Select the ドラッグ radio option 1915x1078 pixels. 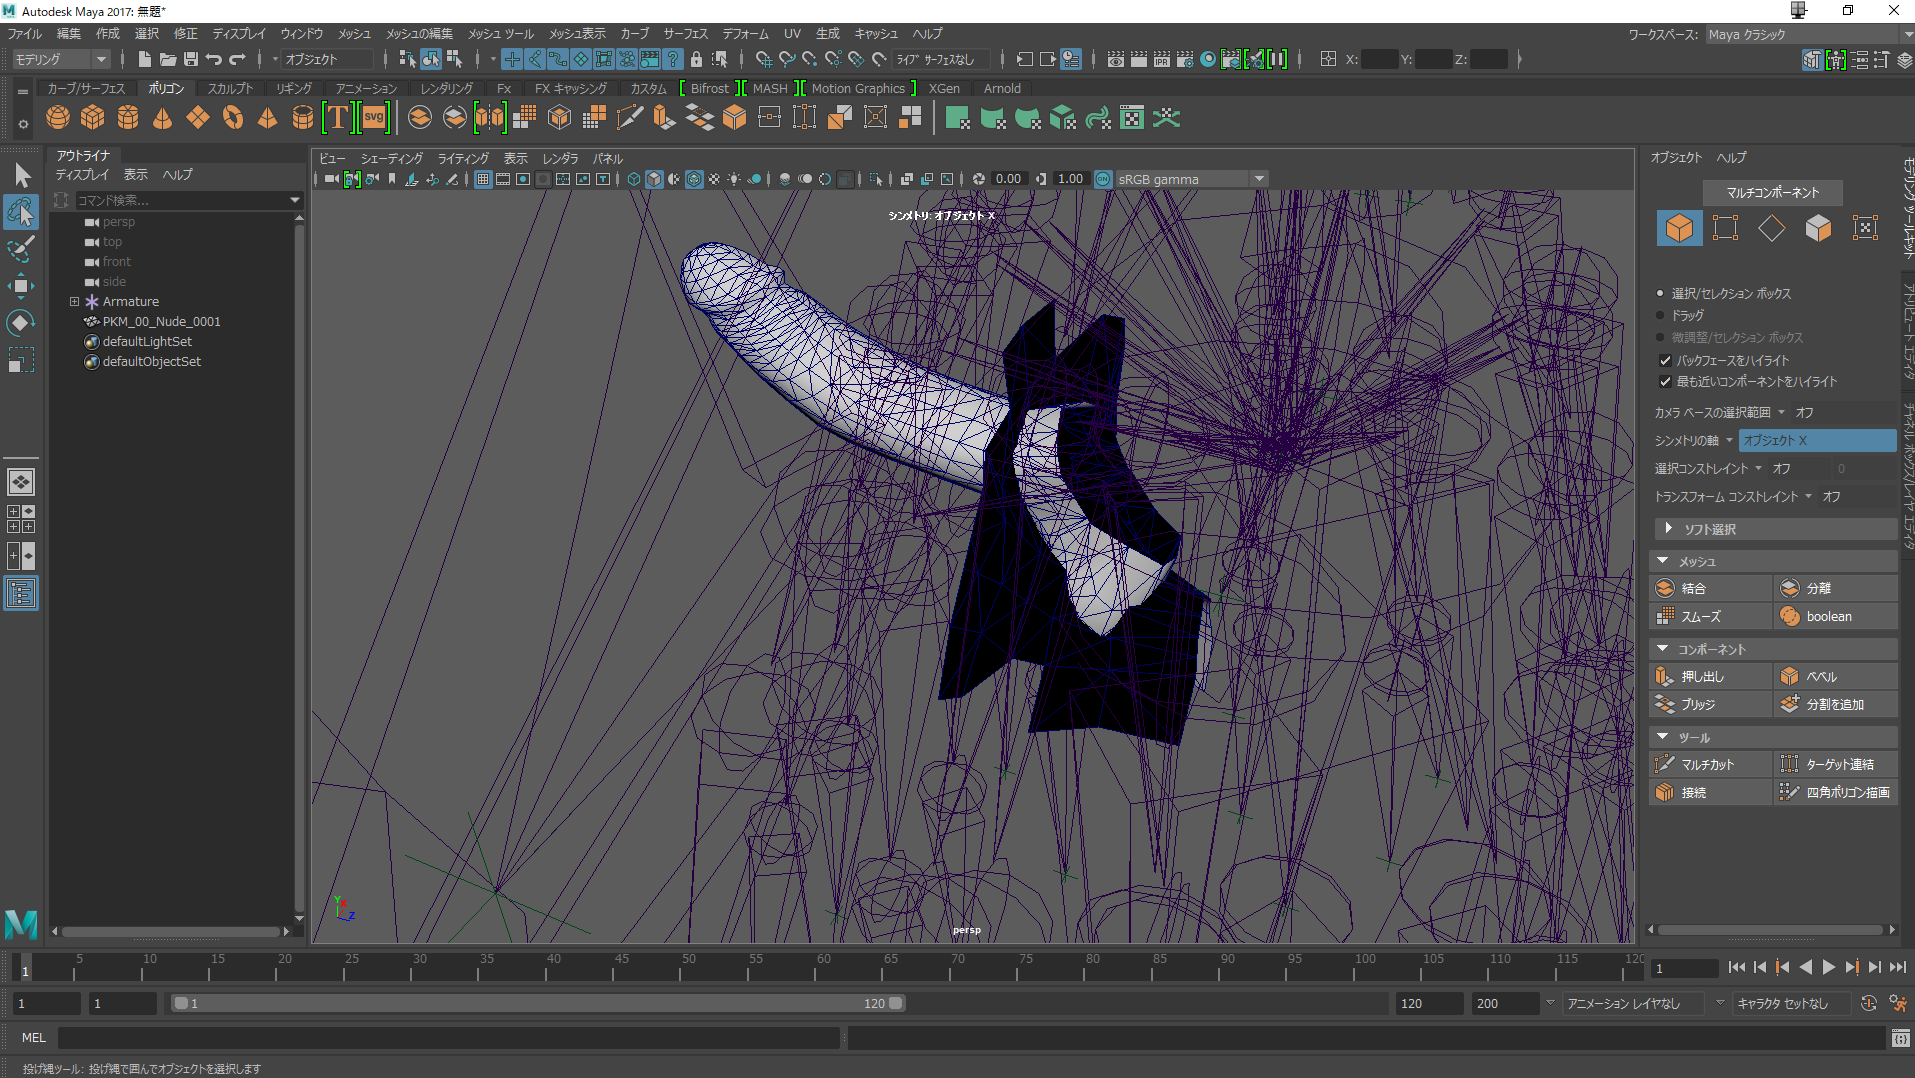tap(1660, 315)
